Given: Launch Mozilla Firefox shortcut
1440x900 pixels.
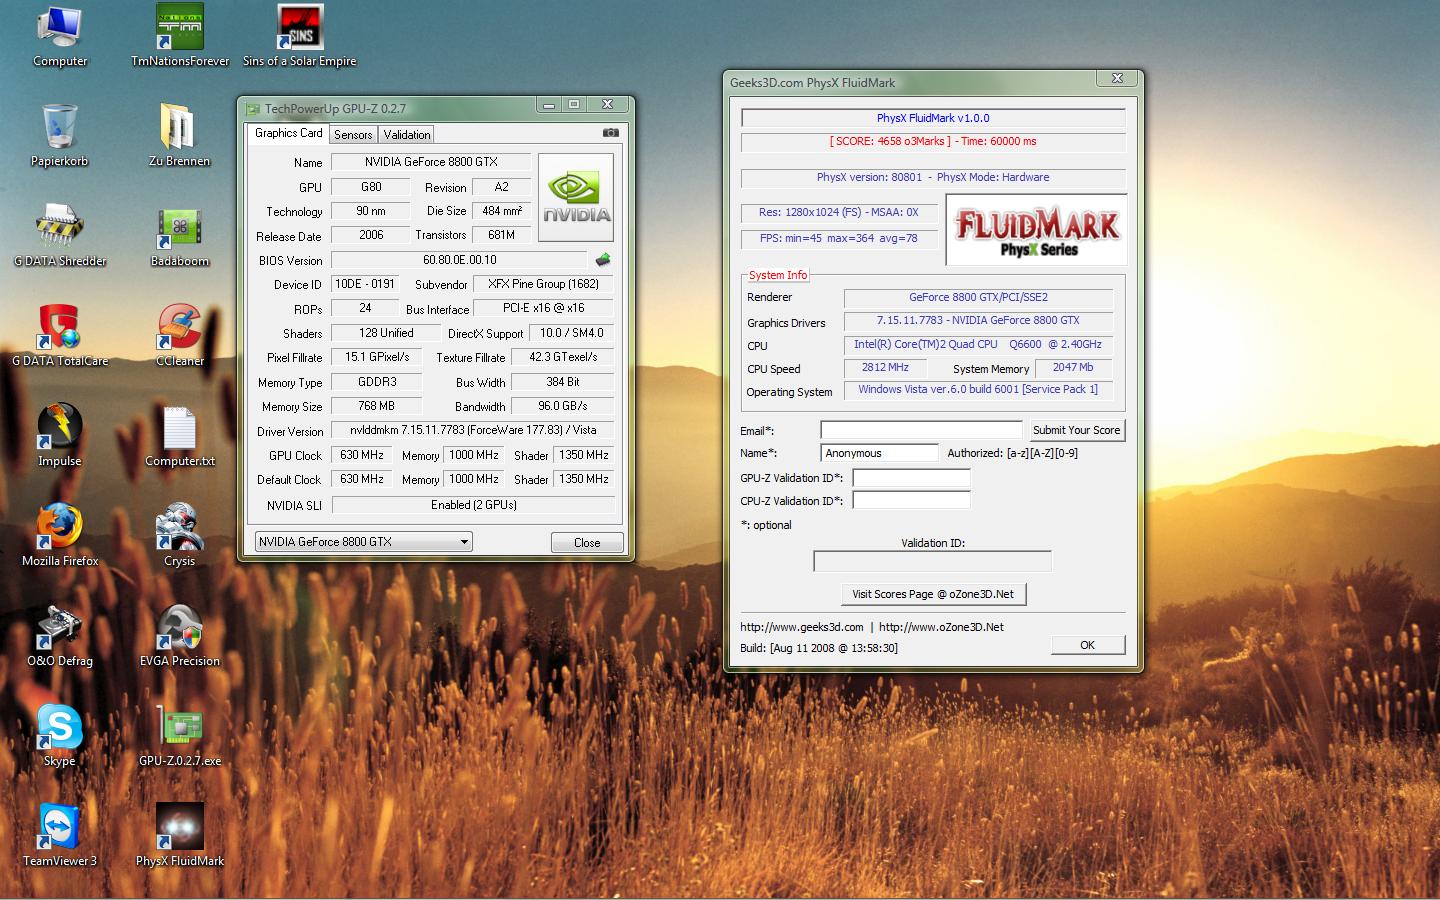Looking at the screenshot, I should tap(60, 536).
